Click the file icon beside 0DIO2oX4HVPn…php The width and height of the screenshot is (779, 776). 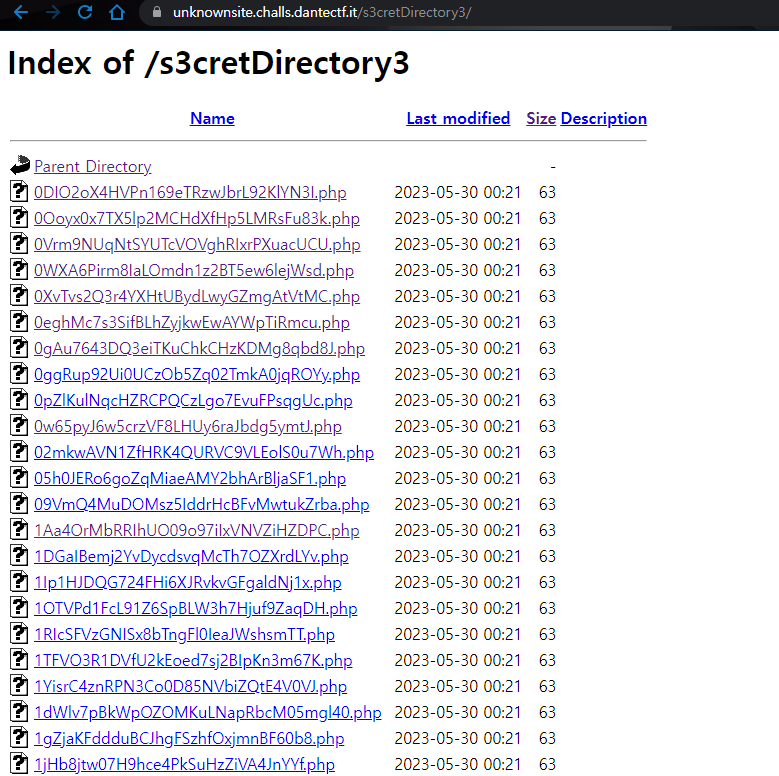coord(19,191)
